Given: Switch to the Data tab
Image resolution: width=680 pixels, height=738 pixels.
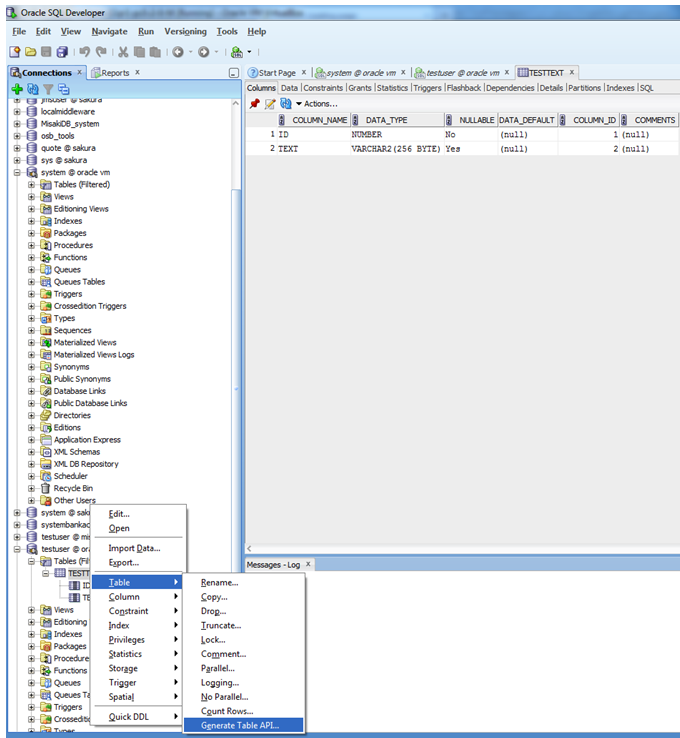Looking at the screenshot, I should pos(289,88).
